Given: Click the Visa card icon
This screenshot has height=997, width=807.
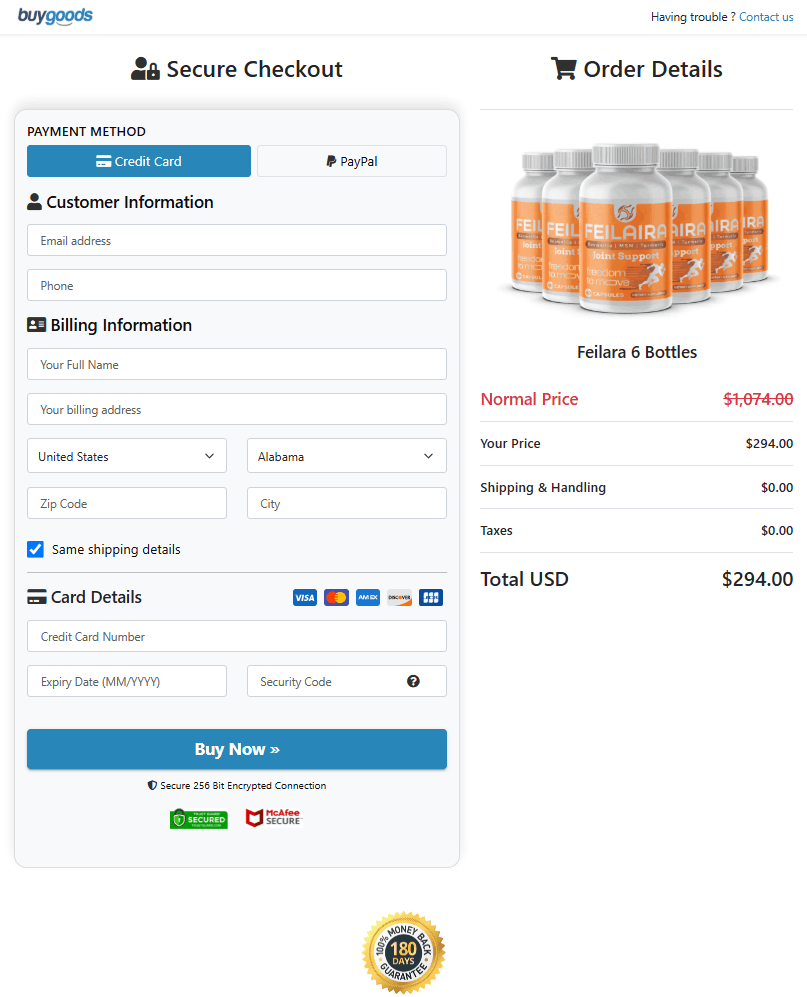Looking at the screenshot, I should point(305,597).
